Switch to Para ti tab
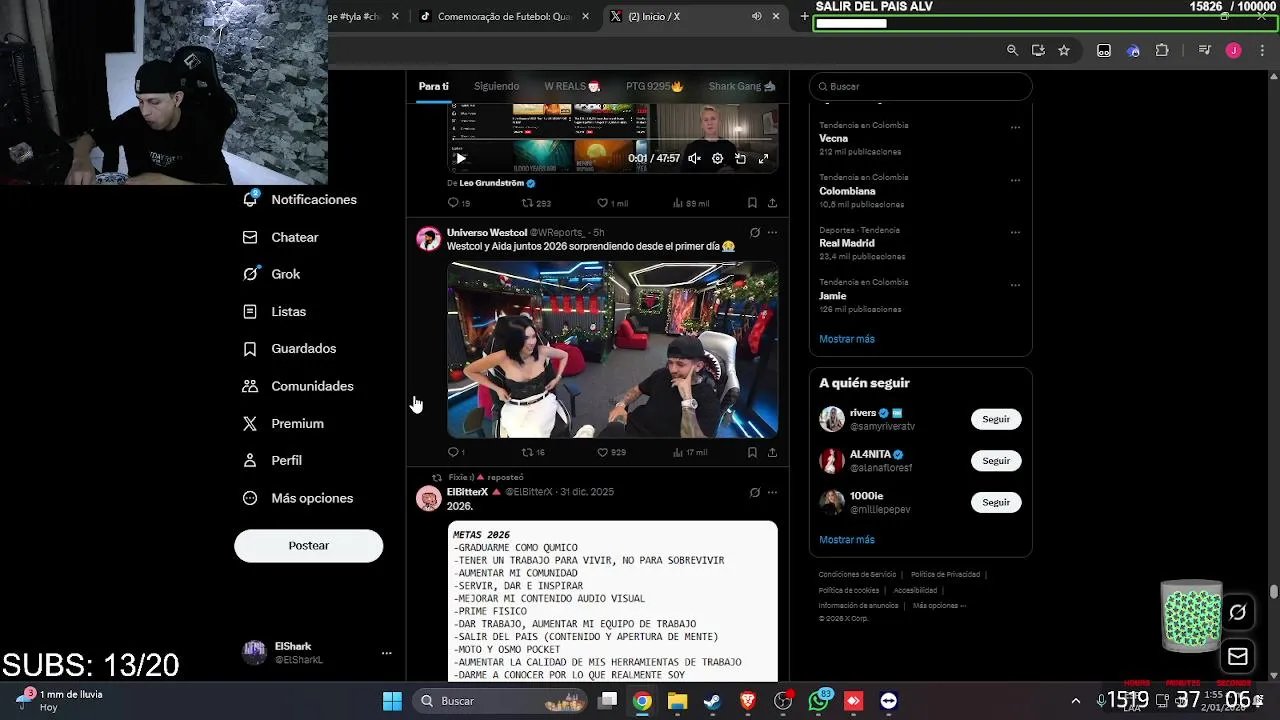 (433, 86)
